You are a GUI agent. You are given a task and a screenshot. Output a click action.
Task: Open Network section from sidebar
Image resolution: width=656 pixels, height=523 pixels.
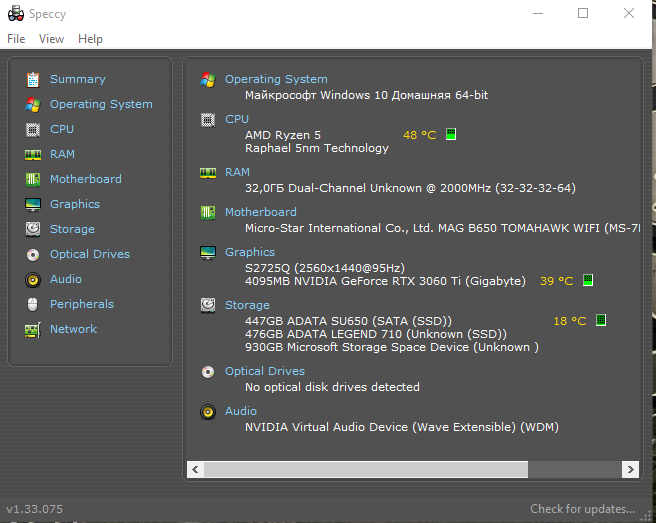pyautogui.click(x=73, y=329)
